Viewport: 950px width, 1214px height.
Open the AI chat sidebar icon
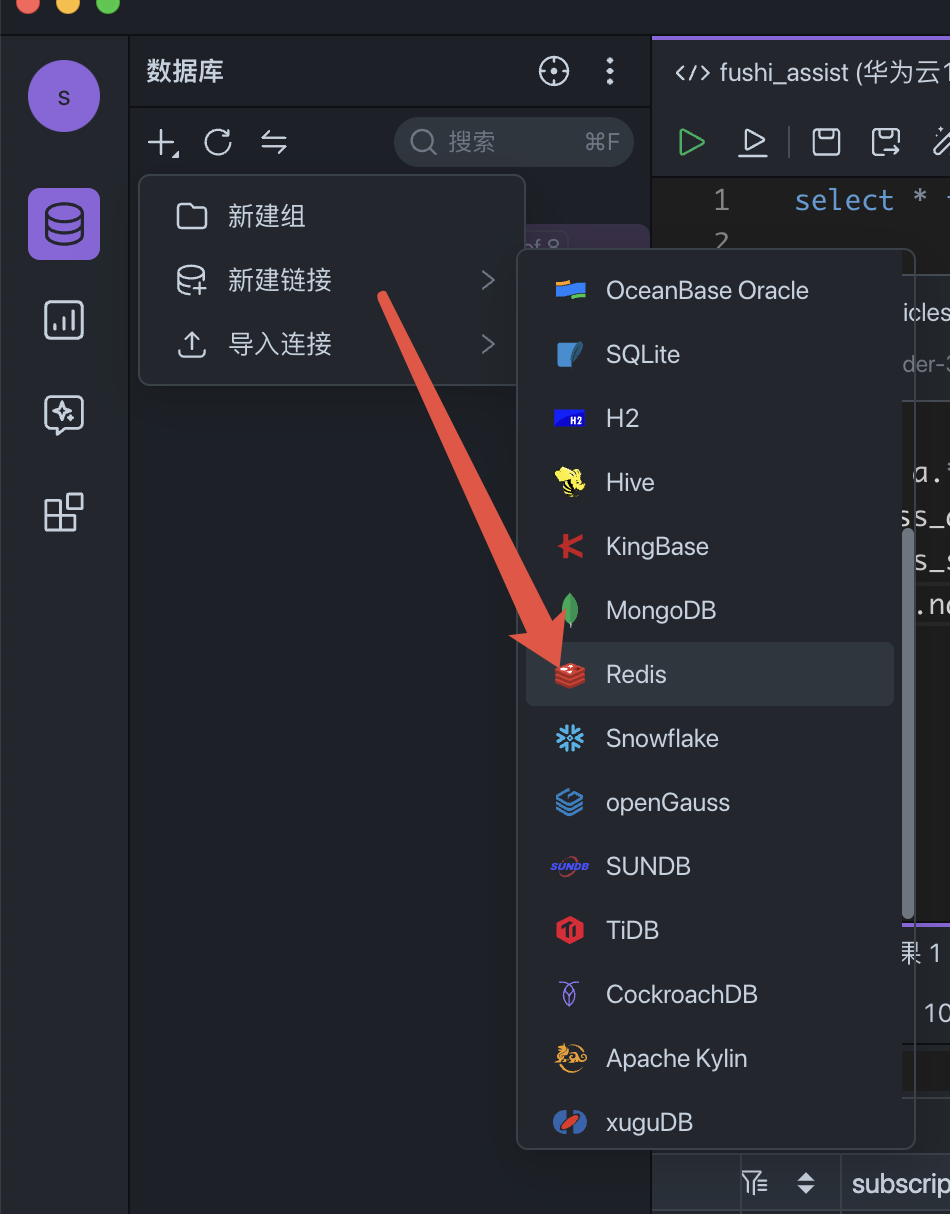pyautogui.click(x=64, y=415)
